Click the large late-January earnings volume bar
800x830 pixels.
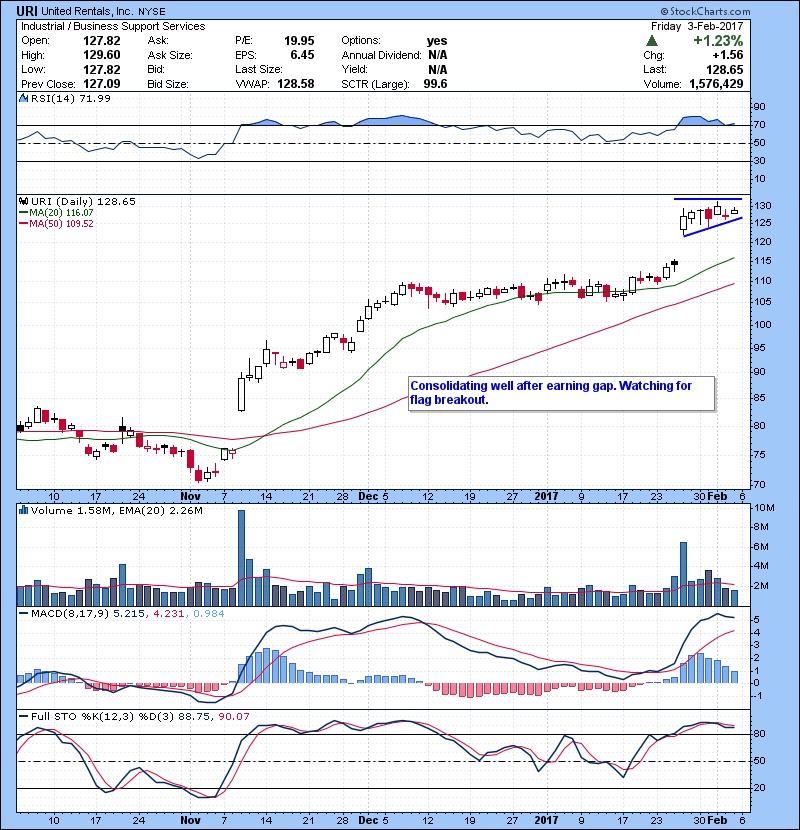683,574
